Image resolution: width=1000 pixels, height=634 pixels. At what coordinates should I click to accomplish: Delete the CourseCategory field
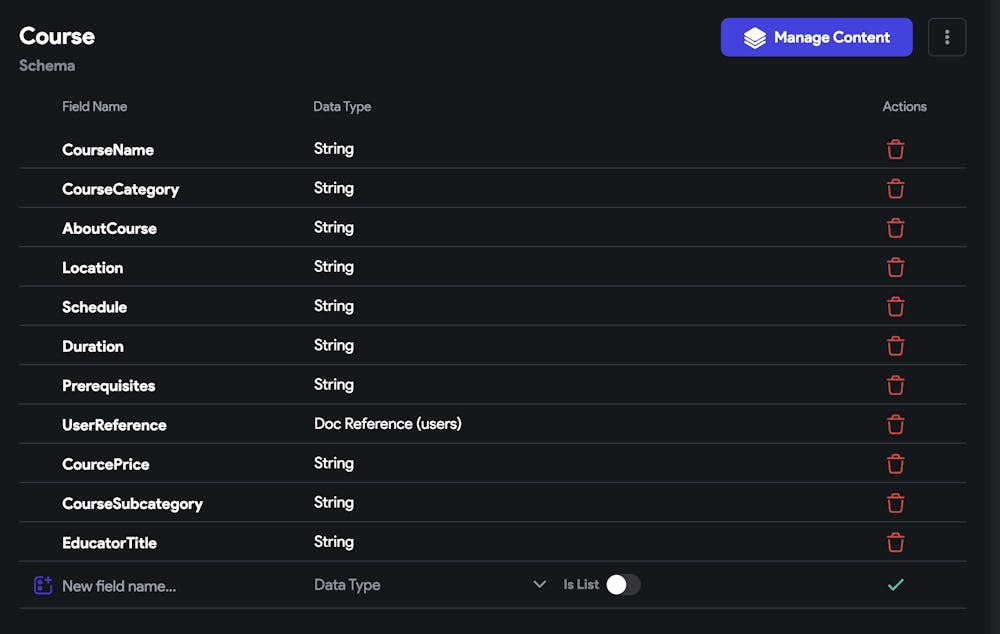coord(895,189)
